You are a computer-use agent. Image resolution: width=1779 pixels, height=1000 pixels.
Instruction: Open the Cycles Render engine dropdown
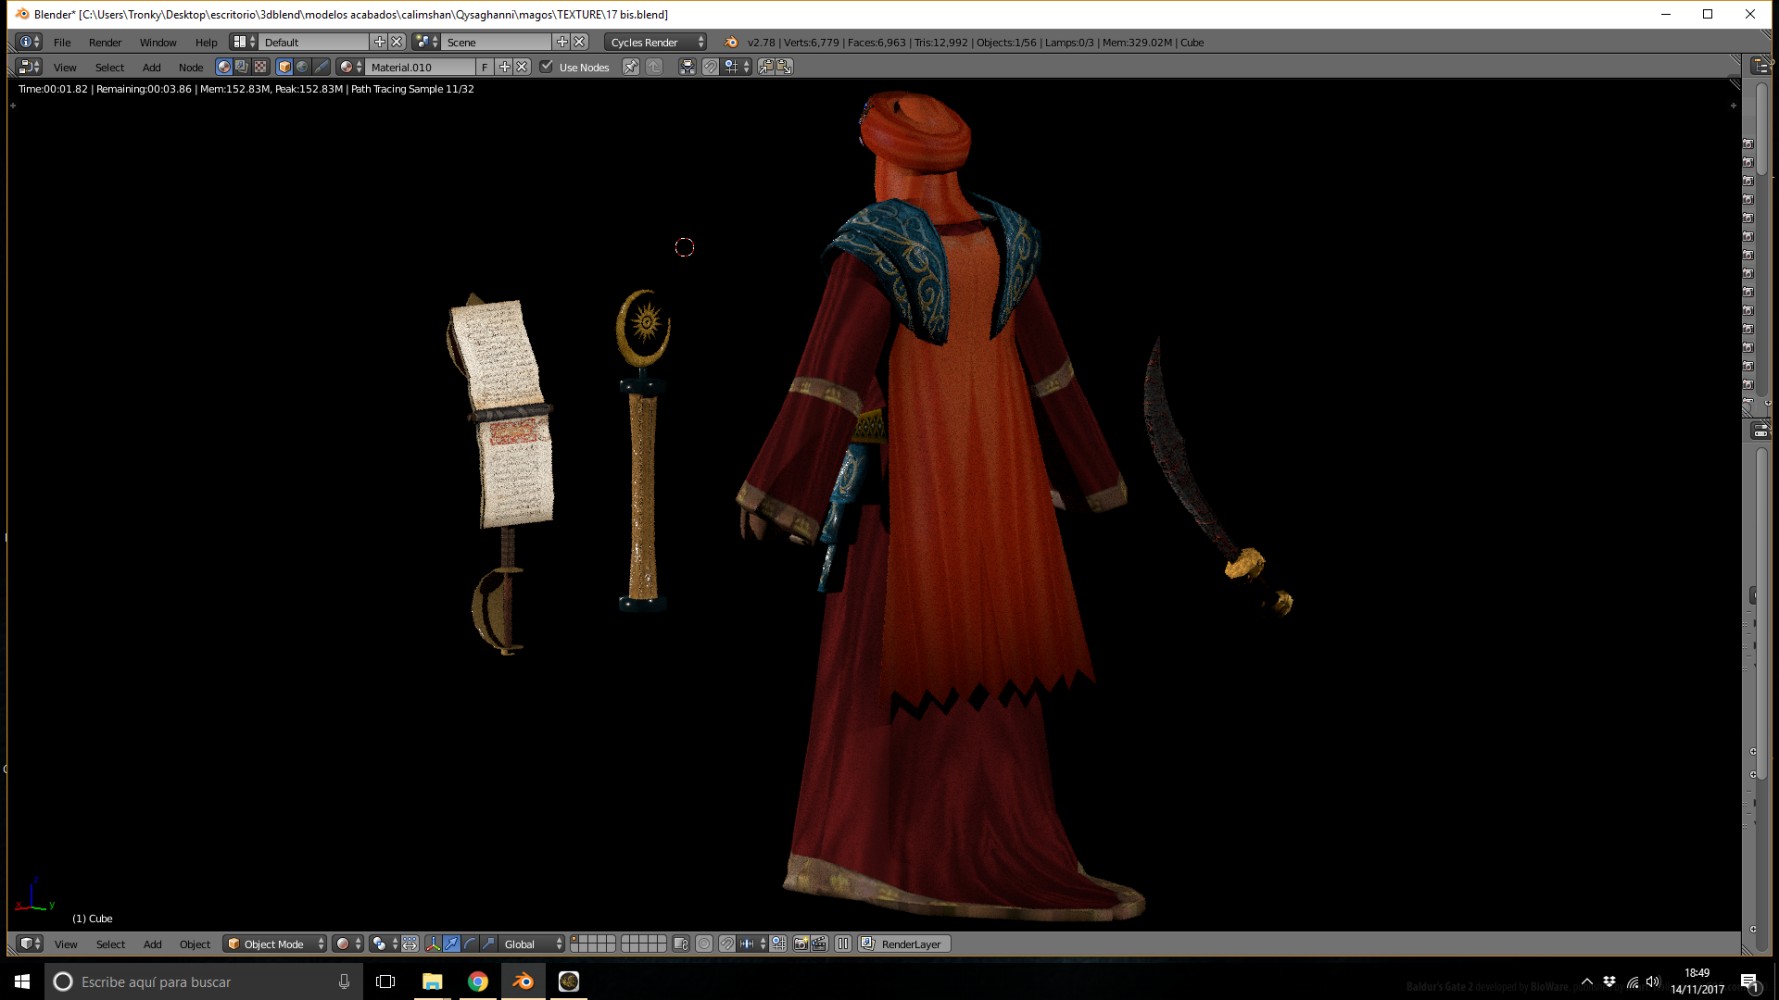(655, 42)
